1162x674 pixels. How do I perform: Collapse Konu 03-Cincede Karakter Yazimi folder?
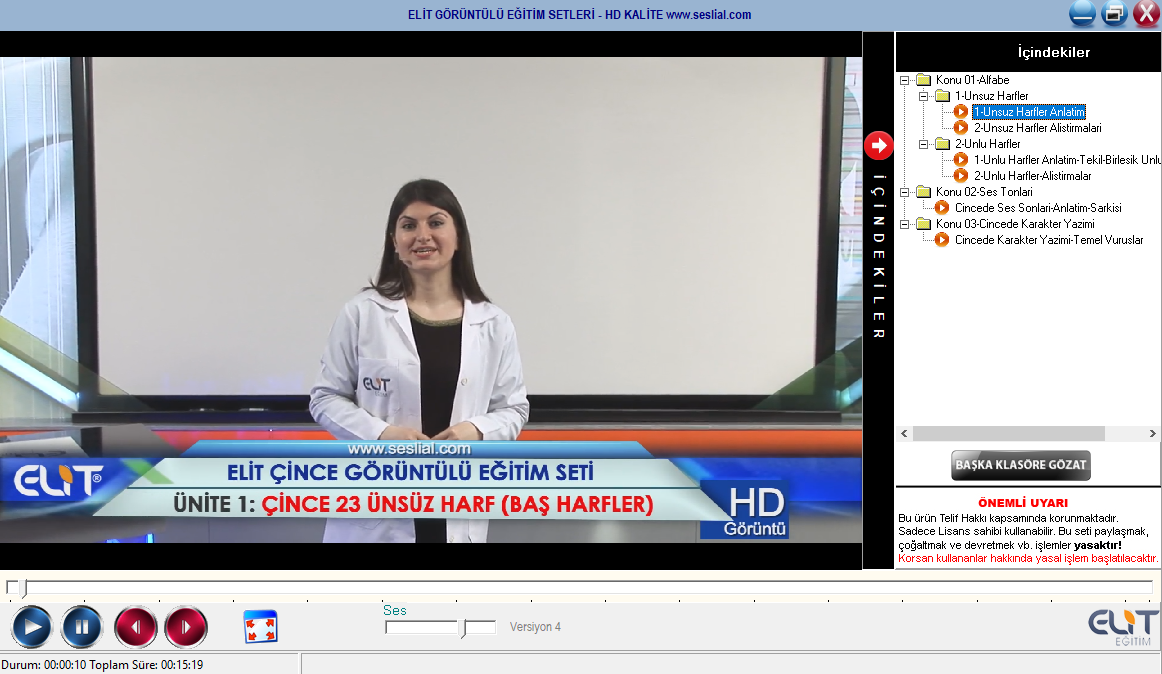coord(904,224)
